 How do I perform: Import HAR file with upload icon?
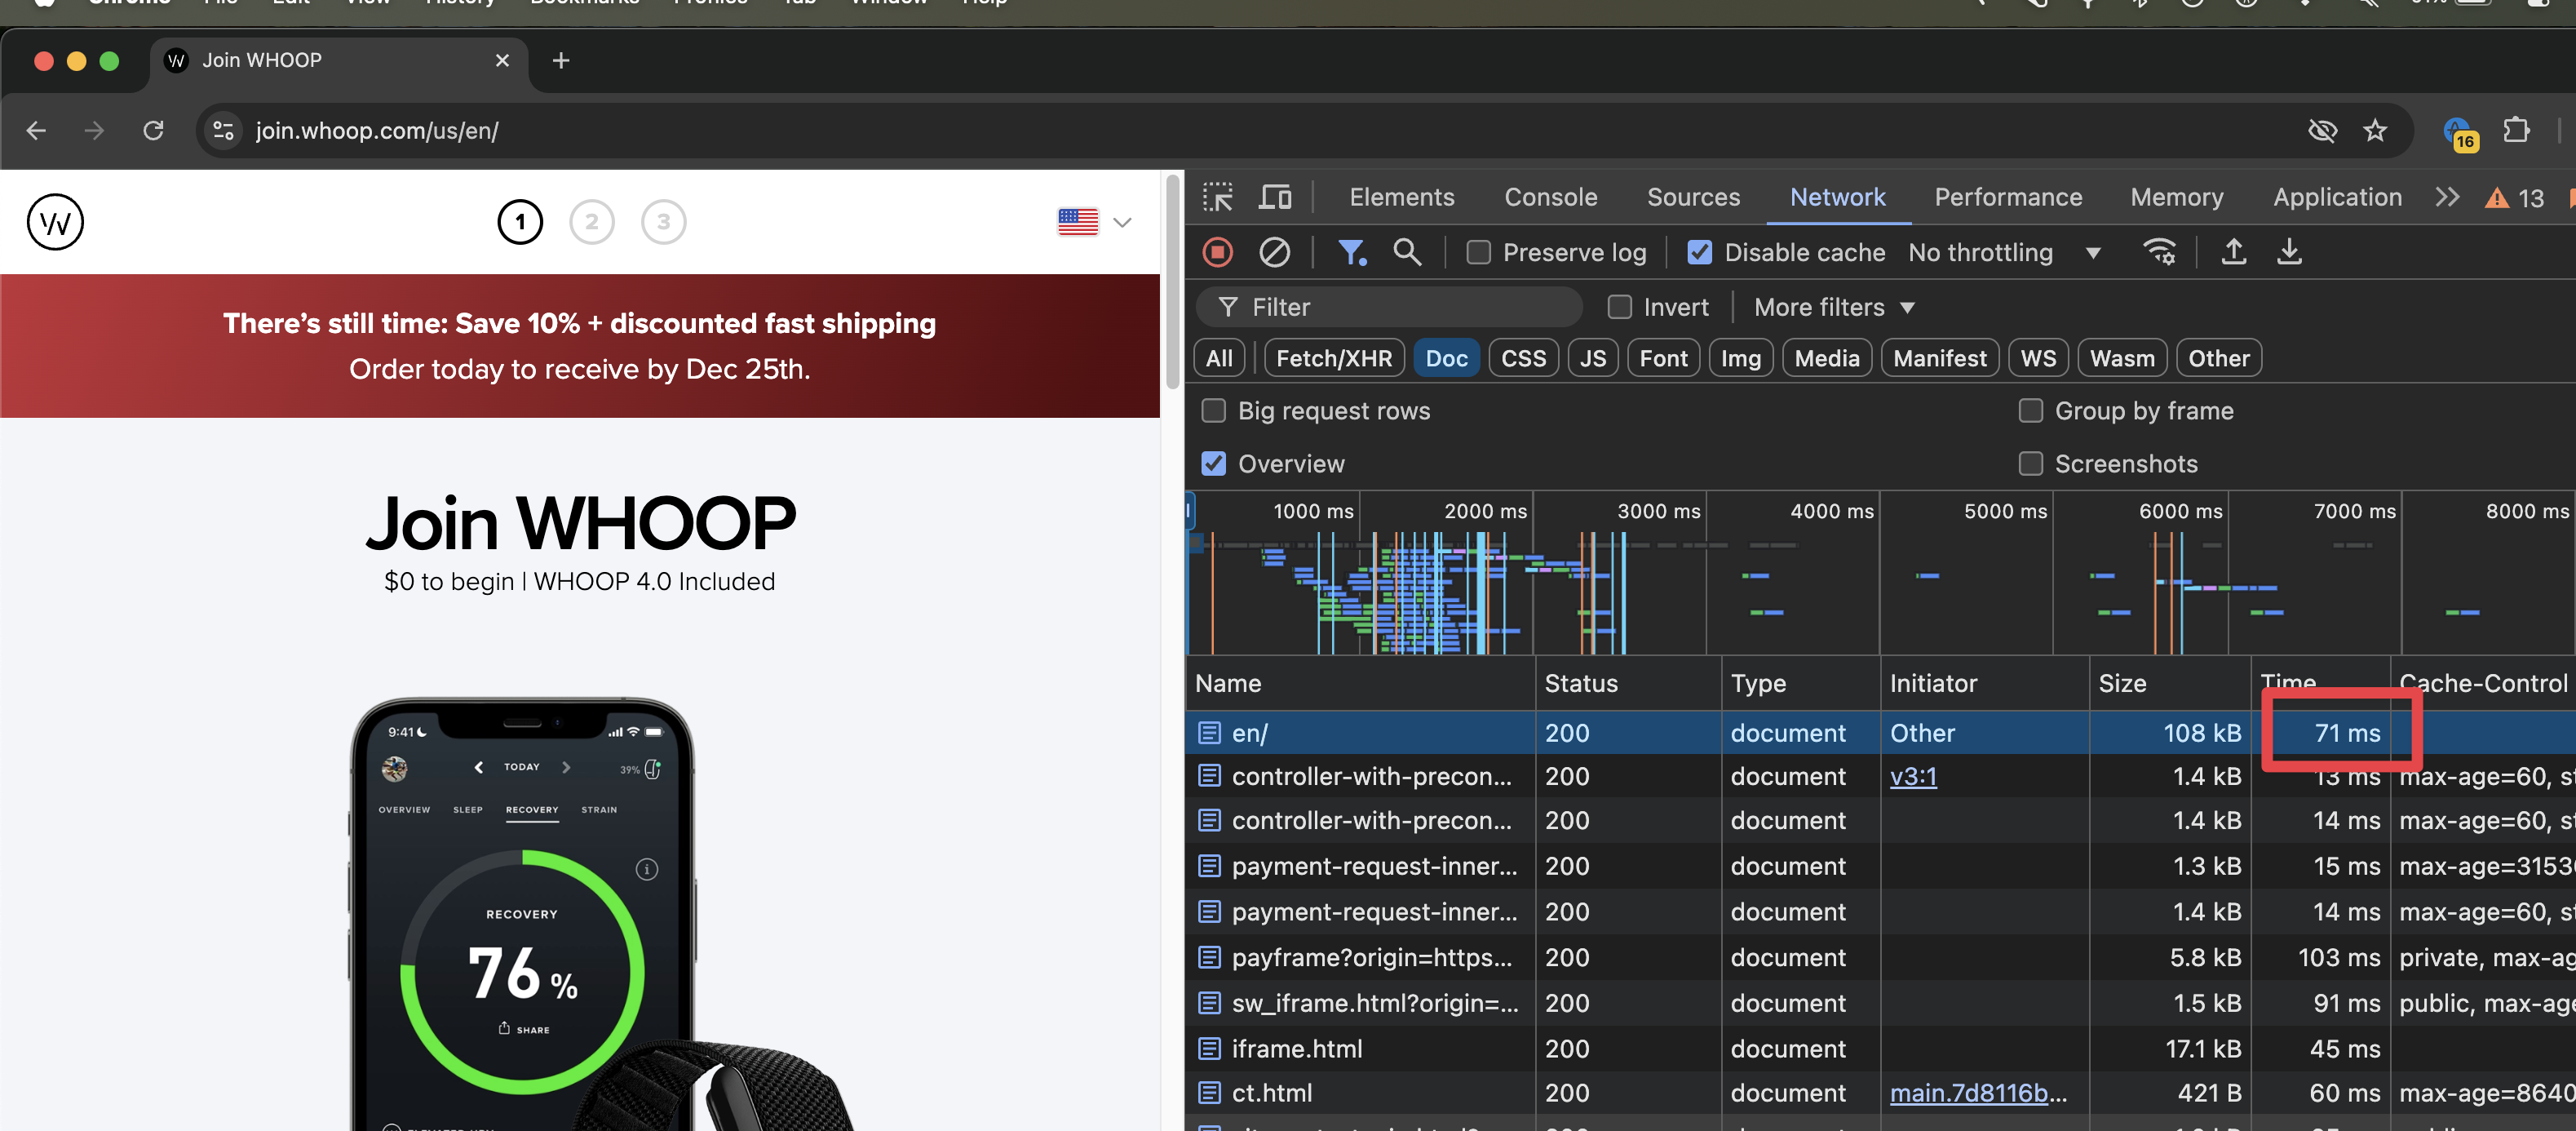tap(2233, 252)
